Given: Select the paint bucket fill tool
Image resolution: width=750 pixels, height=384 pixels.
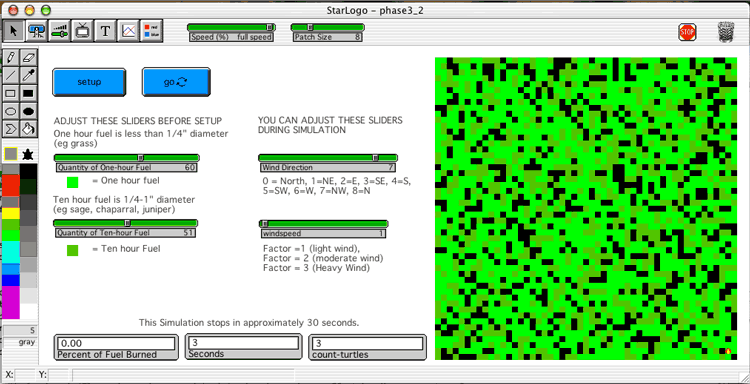Looking at the screenshot, I should point(29,129).
